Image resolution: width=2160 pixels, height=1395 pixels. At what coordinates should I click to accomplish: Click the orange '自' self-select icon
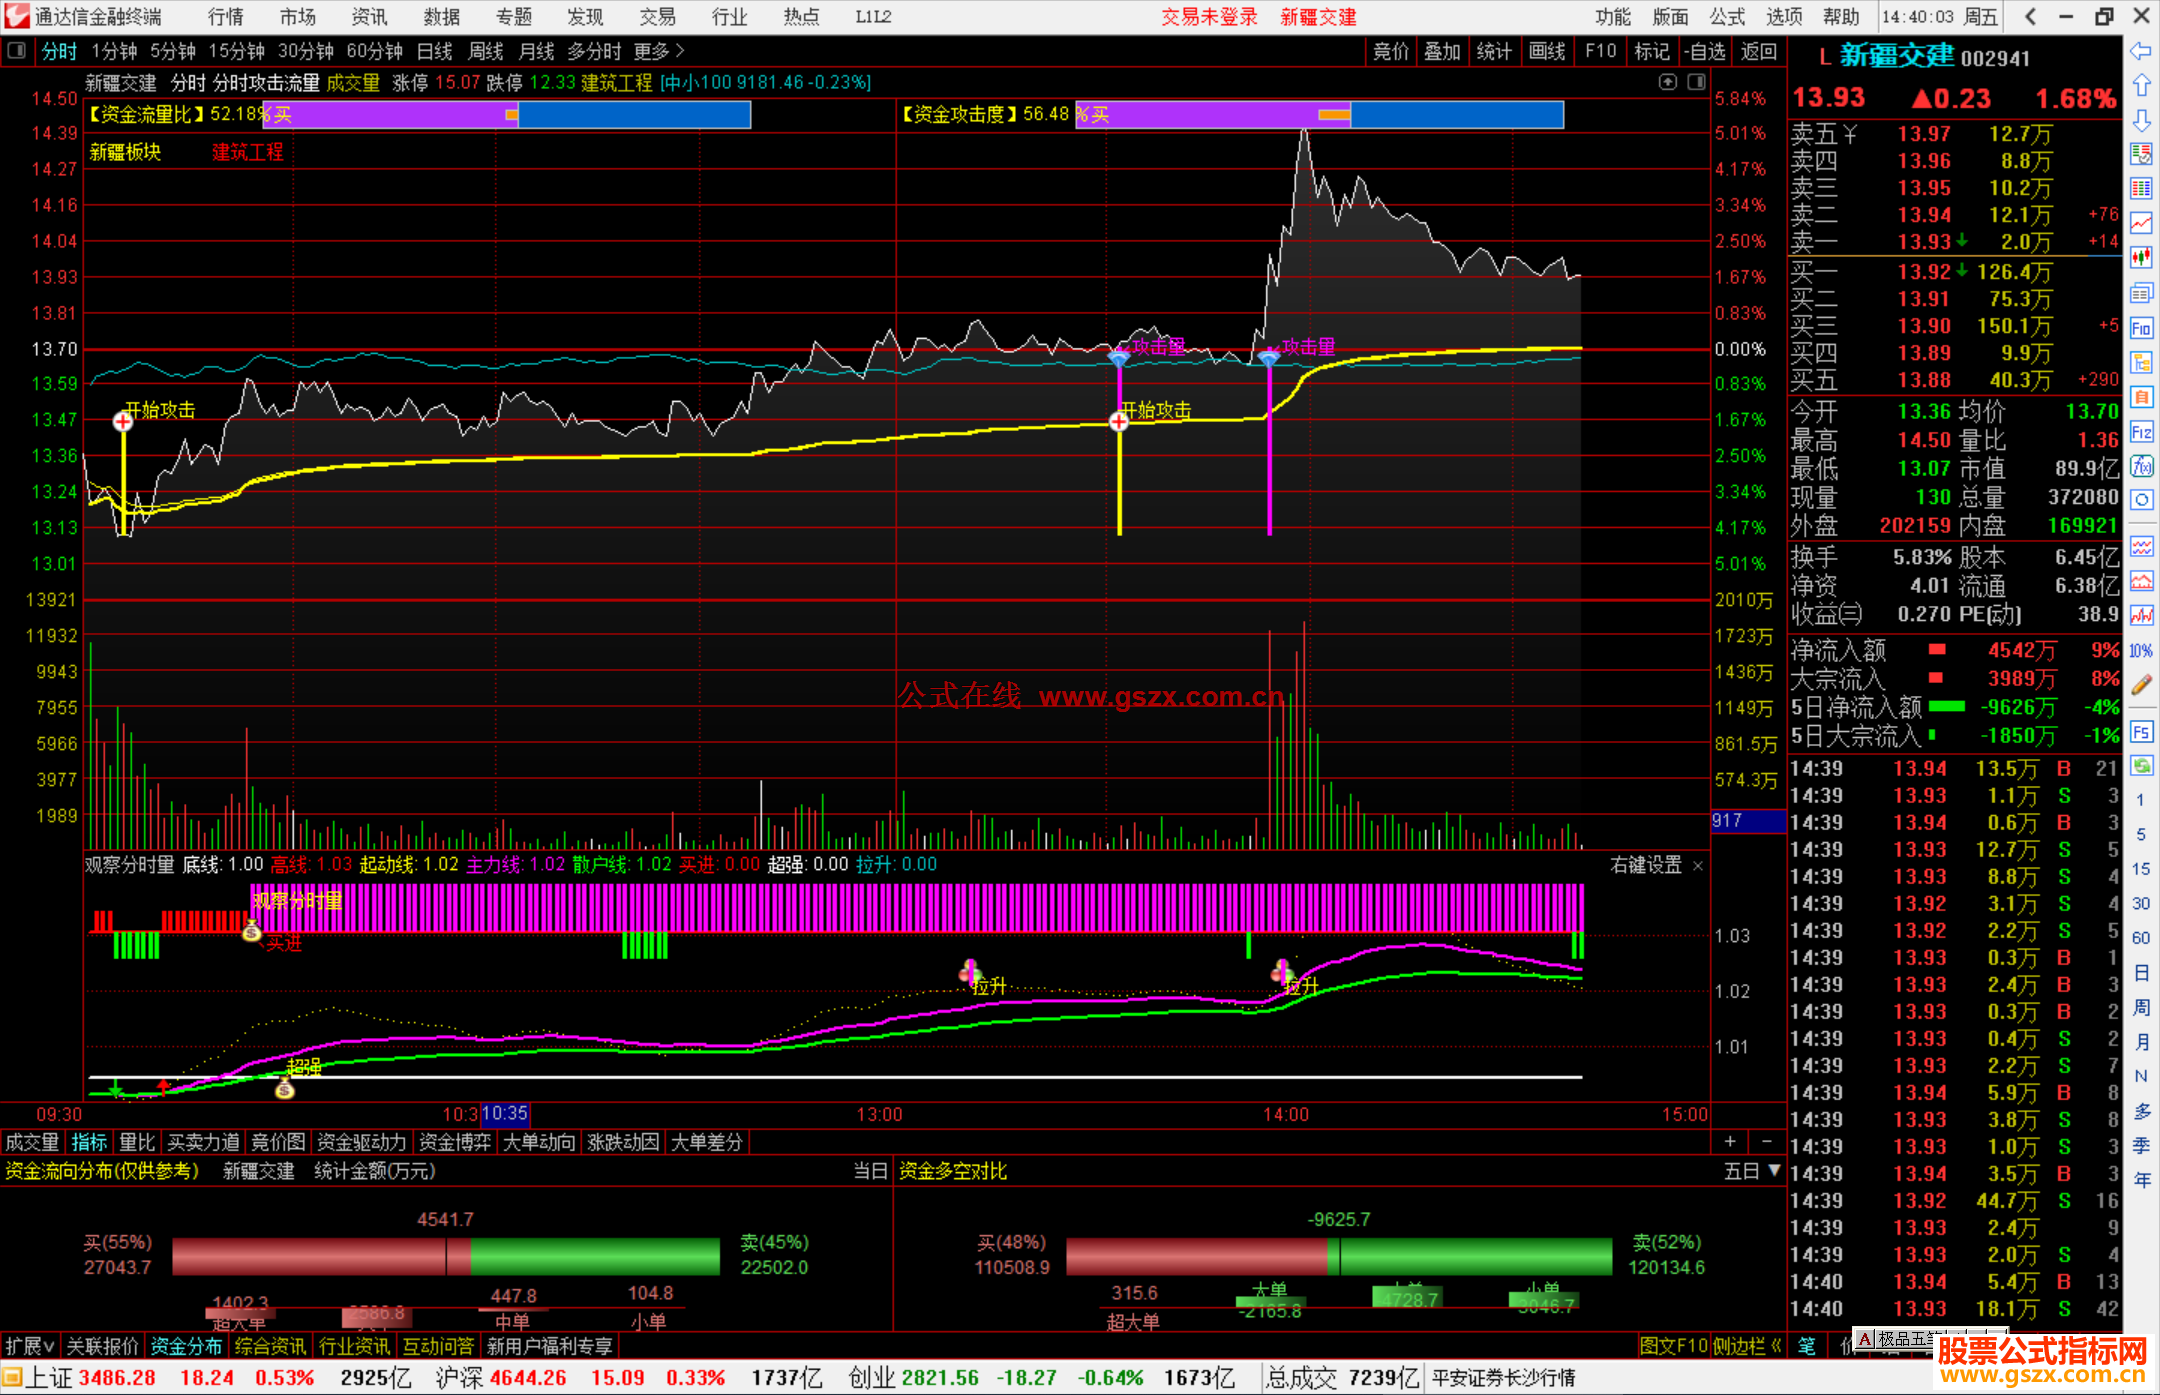tap(2141, 397)
